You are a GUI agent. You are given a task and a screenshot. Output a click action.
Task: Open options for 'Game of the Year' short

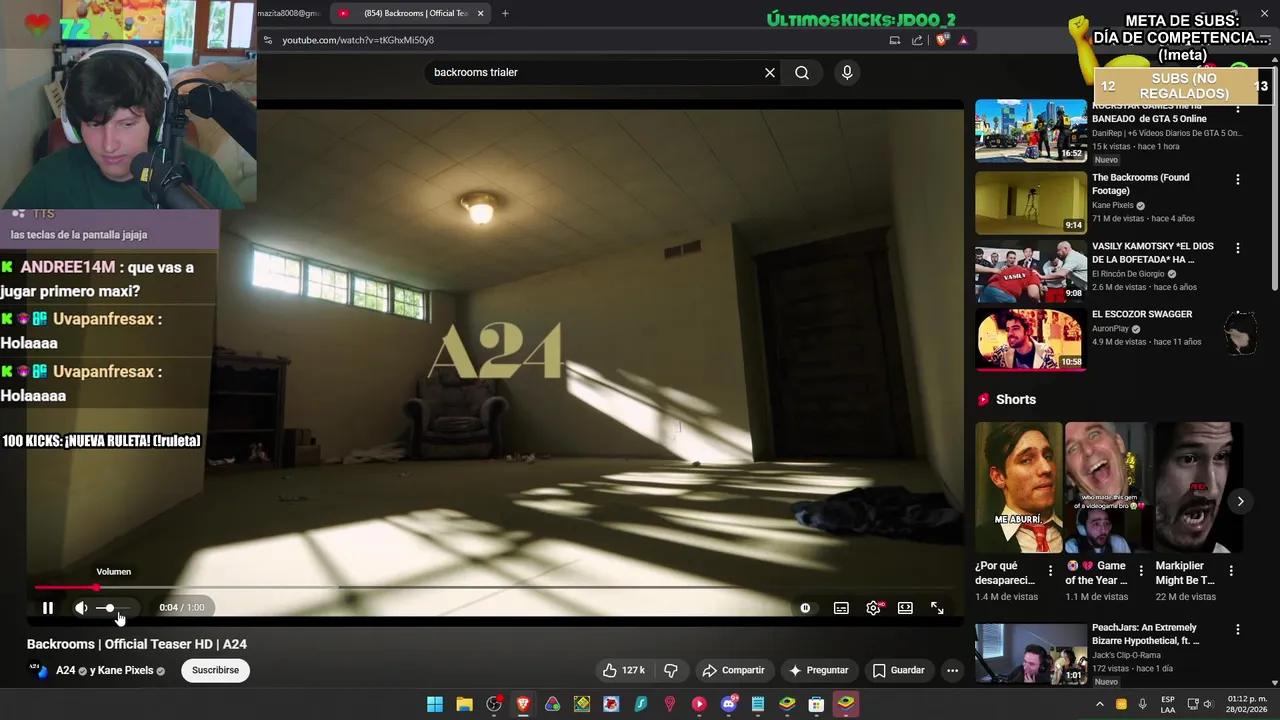click(1141, 571)
